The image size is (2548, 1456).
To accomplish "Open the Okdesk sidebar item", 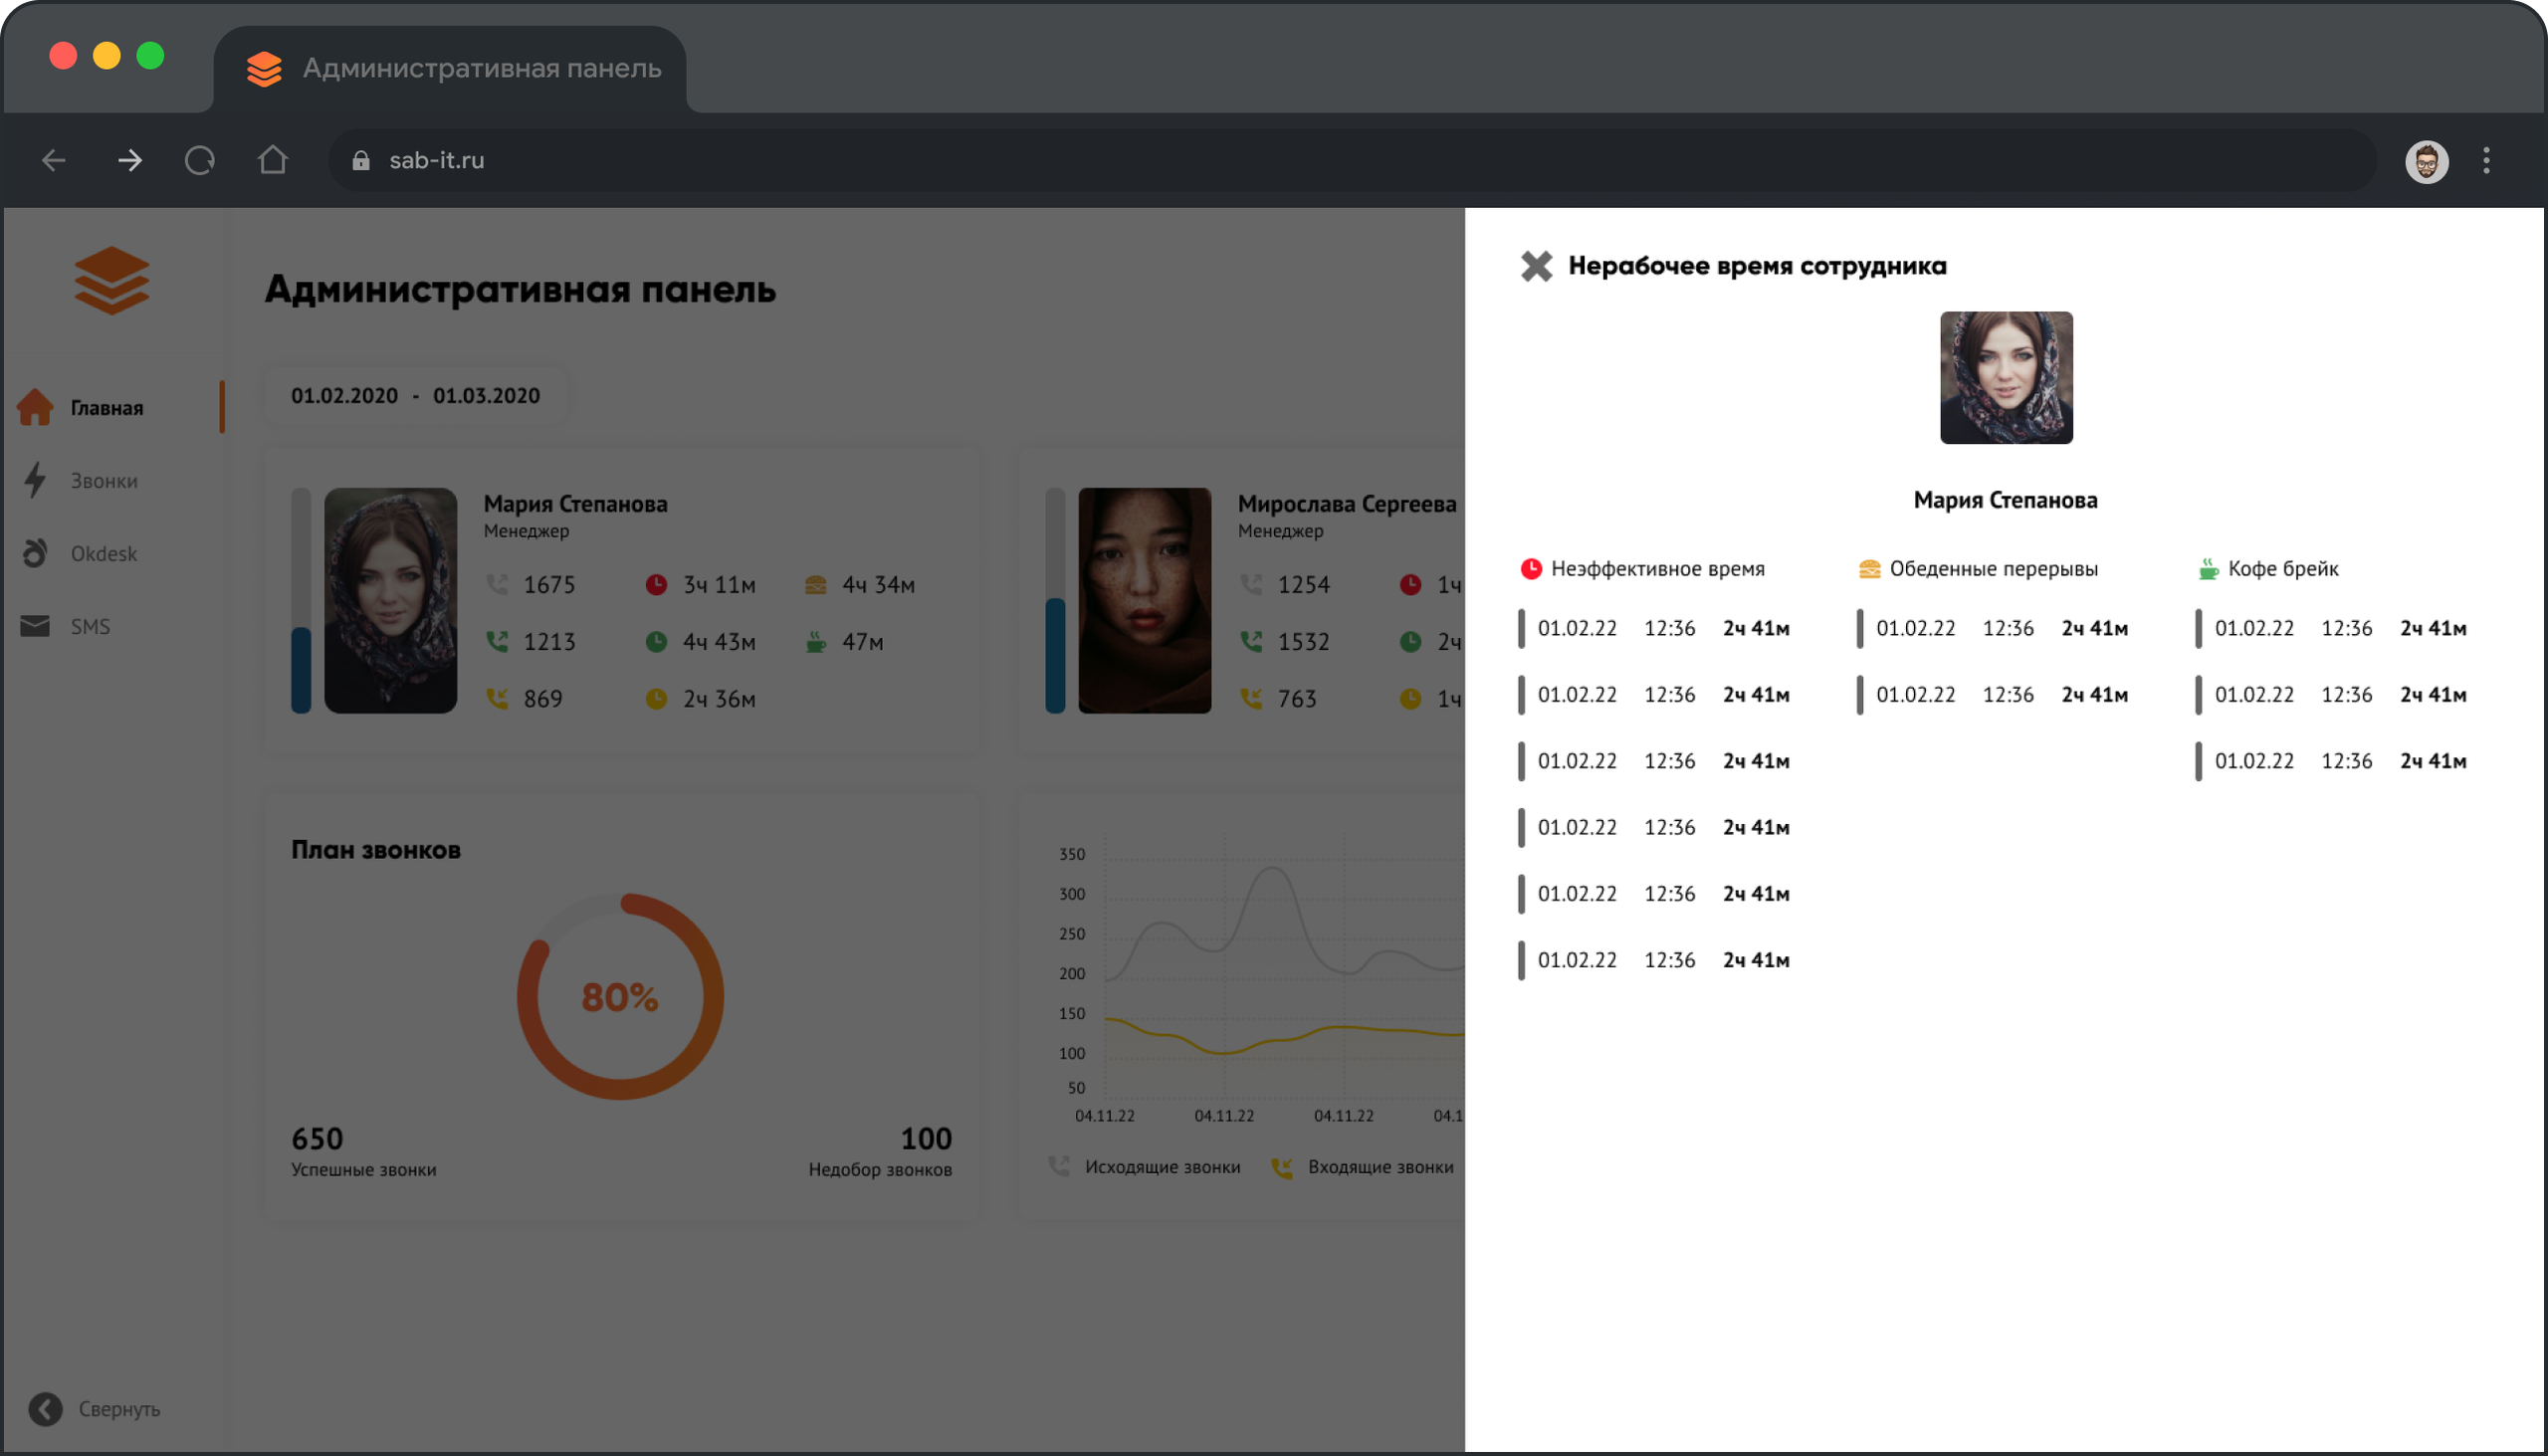I will click(x=103, y=554).
